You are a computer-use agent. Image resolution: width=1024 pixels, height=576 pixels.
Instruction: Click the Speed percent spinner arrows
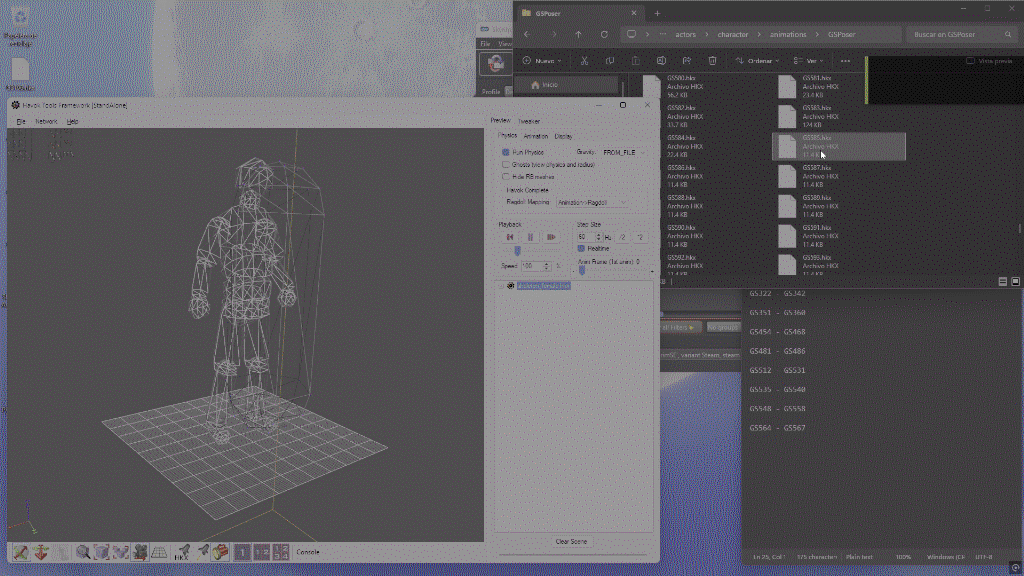click(x=547, y=266)
